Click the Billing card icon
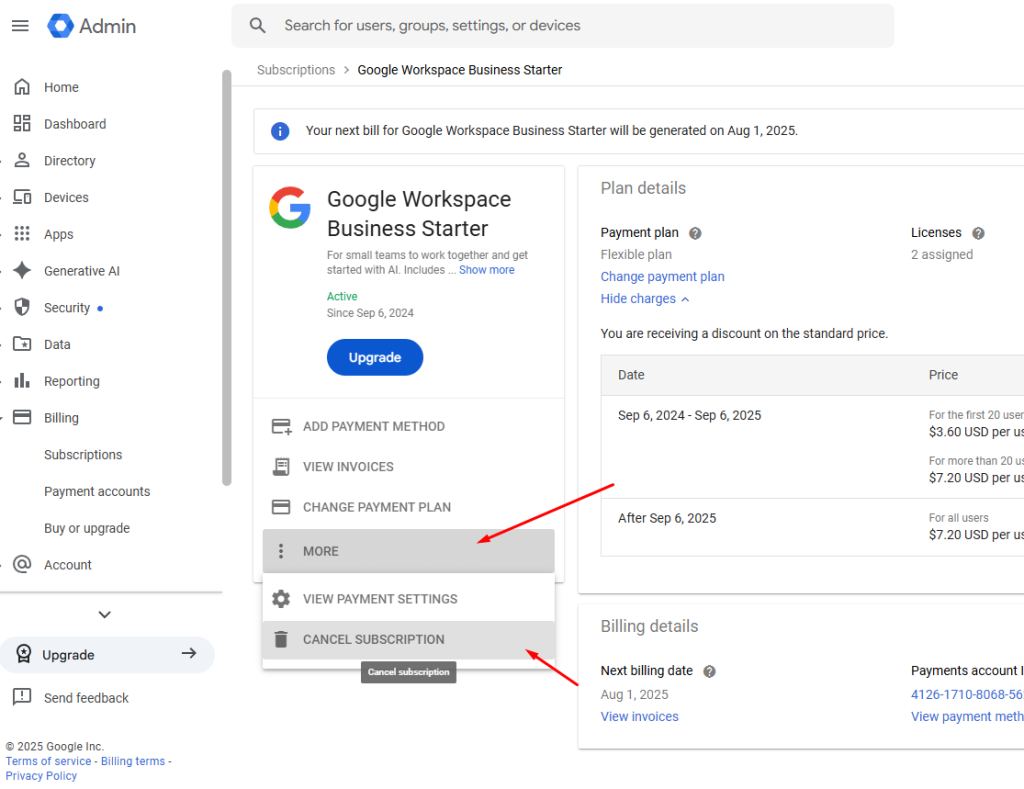 click(22, 417)
